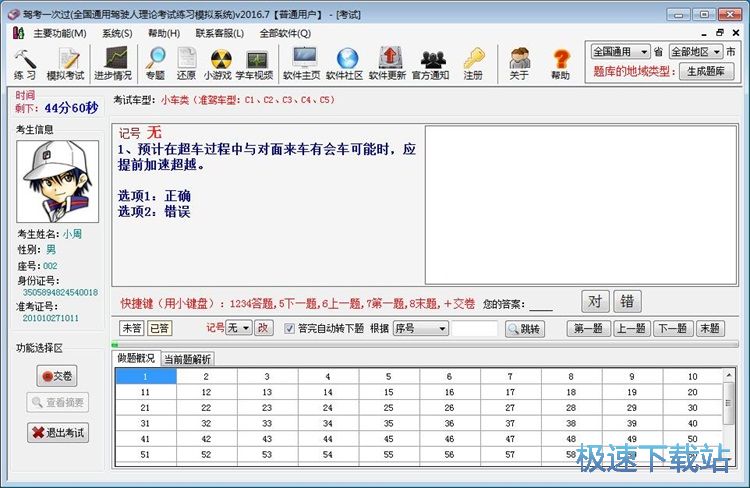Expand the 全部地区 city dropdown
Screen dimensions: 750x488
click(x=696, y=51)
